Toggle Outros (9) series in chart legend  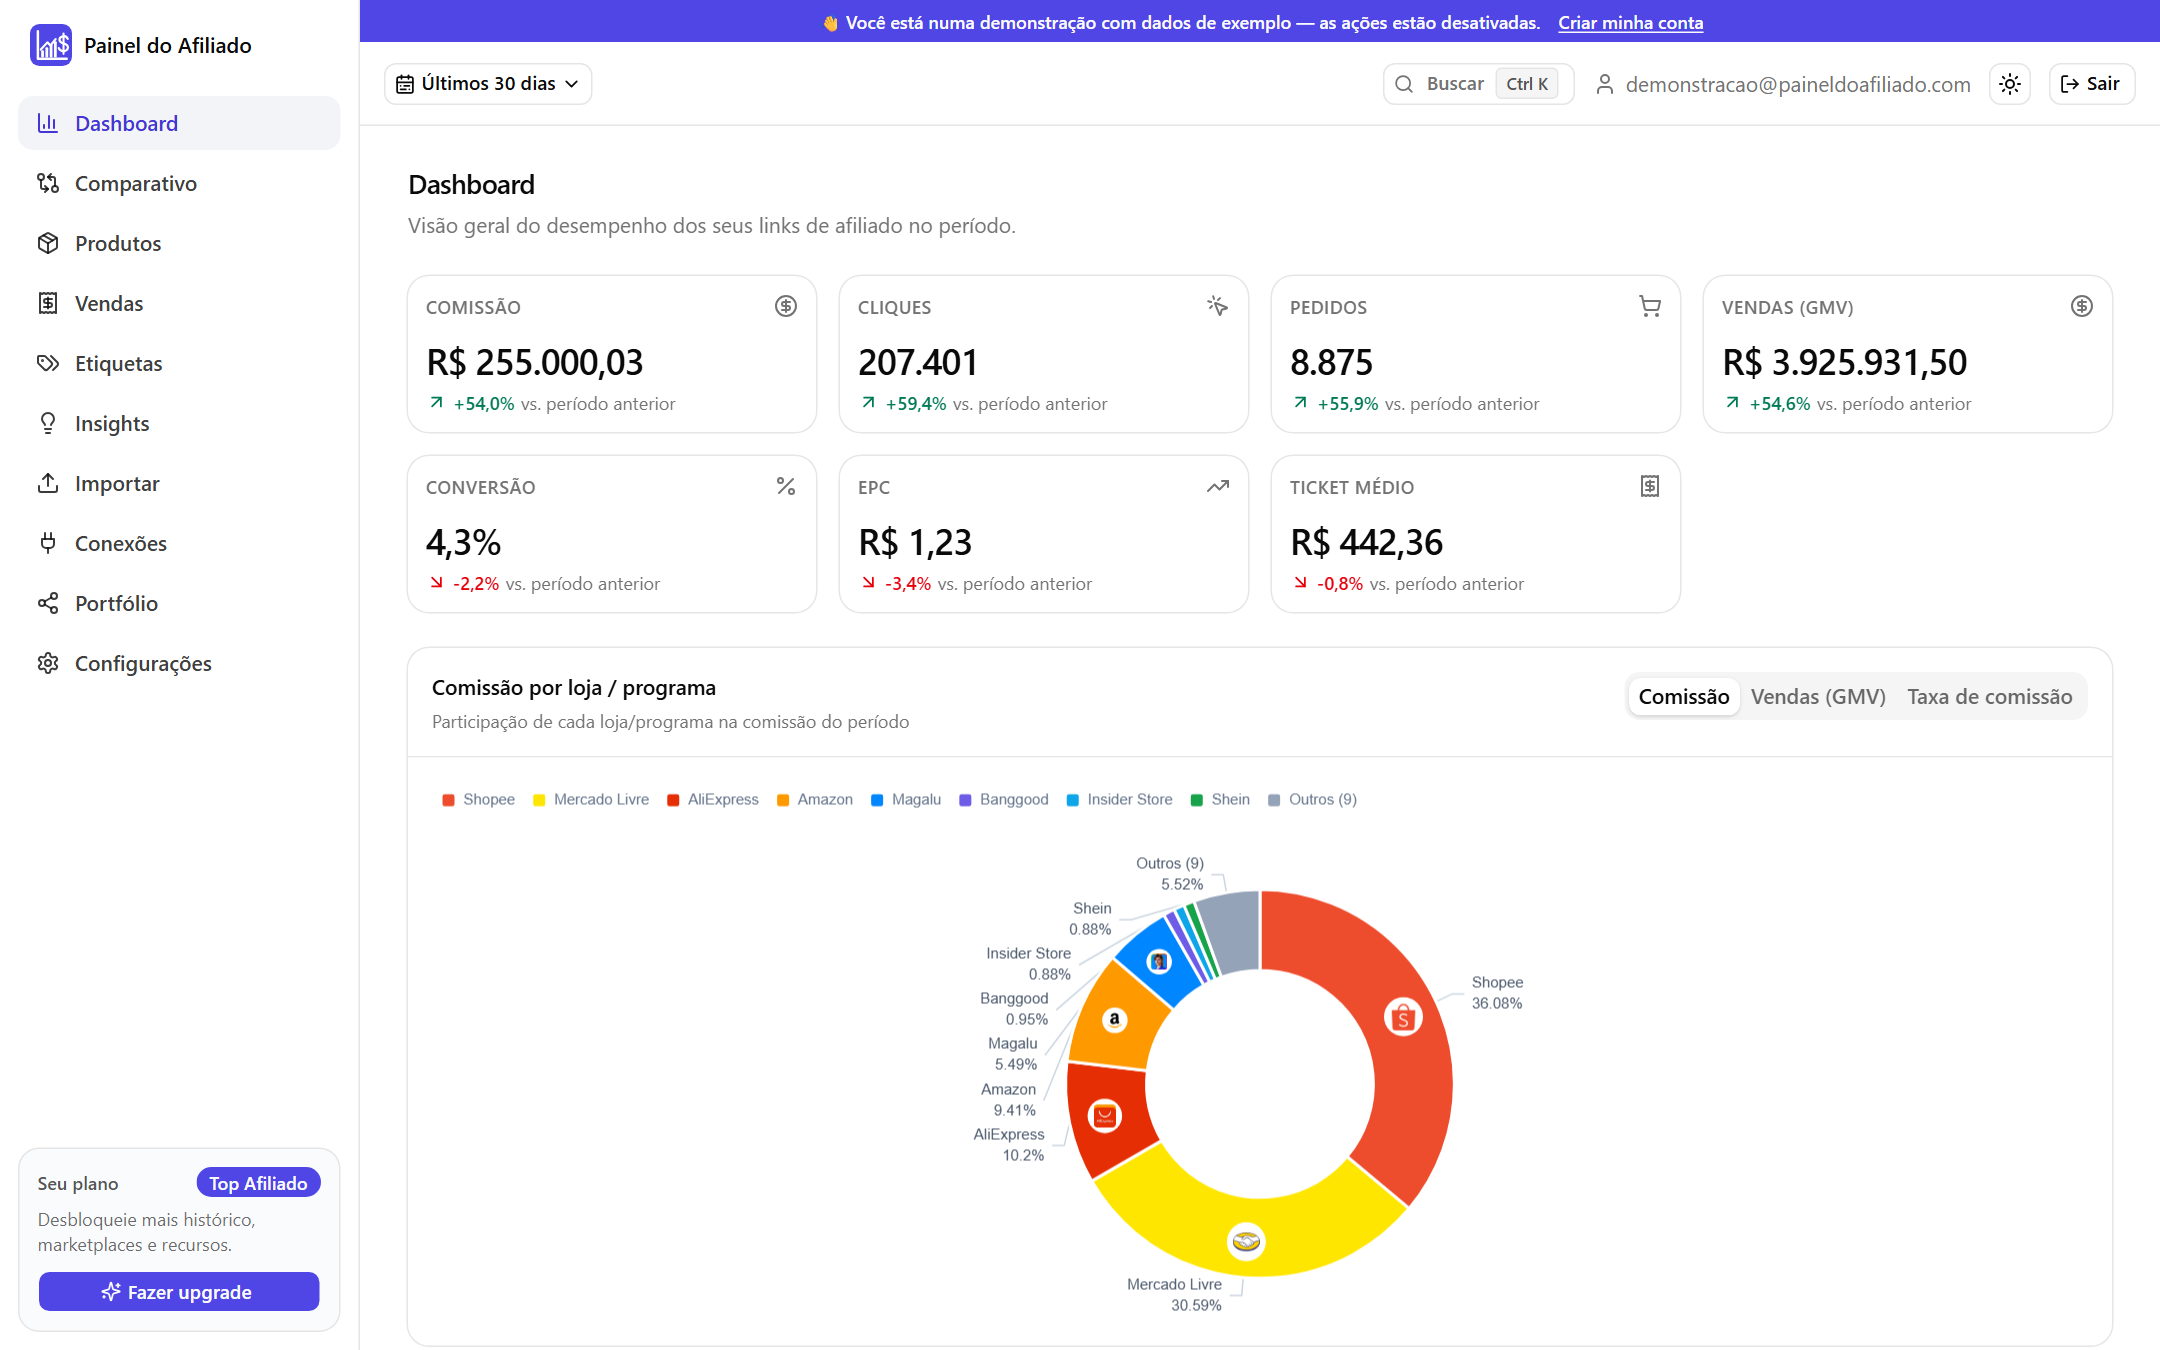tap(1313, 799)
